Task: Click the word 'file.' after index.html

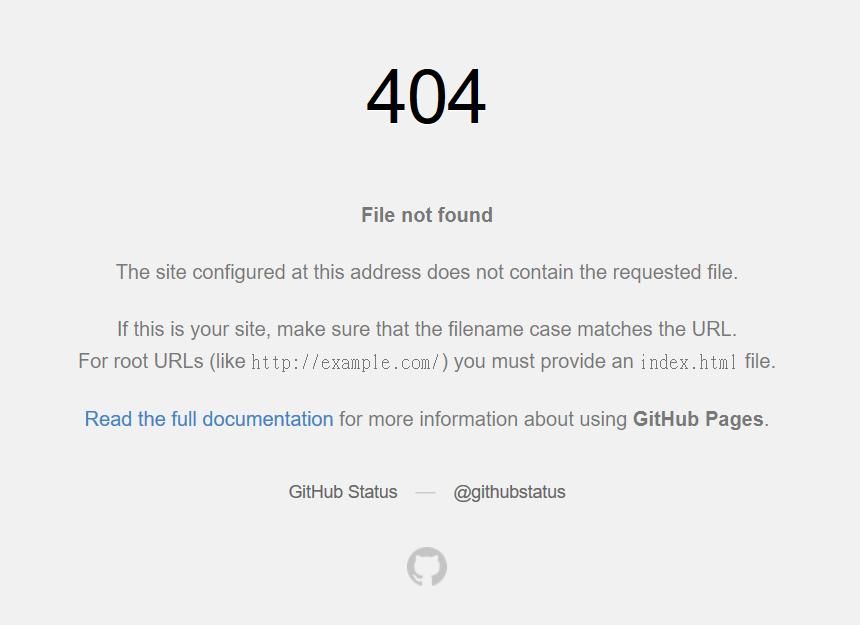Action: [x=760, y=361]
